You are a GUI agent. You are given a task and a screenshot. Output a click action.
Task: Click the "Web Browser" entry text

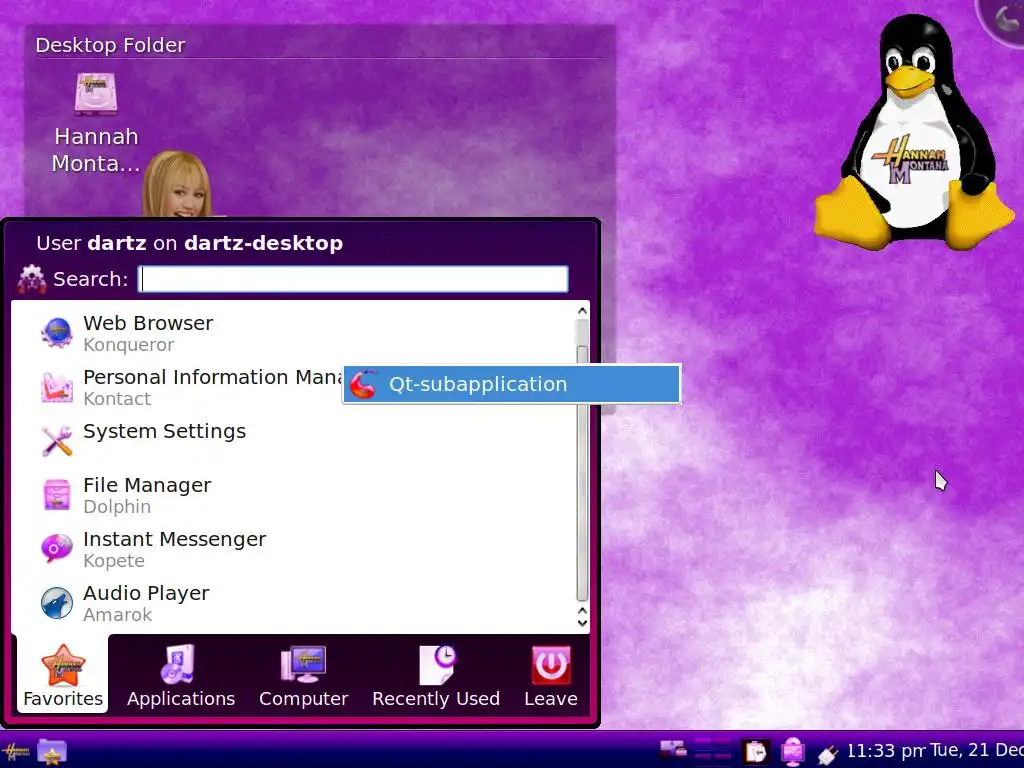pos(148,323)
